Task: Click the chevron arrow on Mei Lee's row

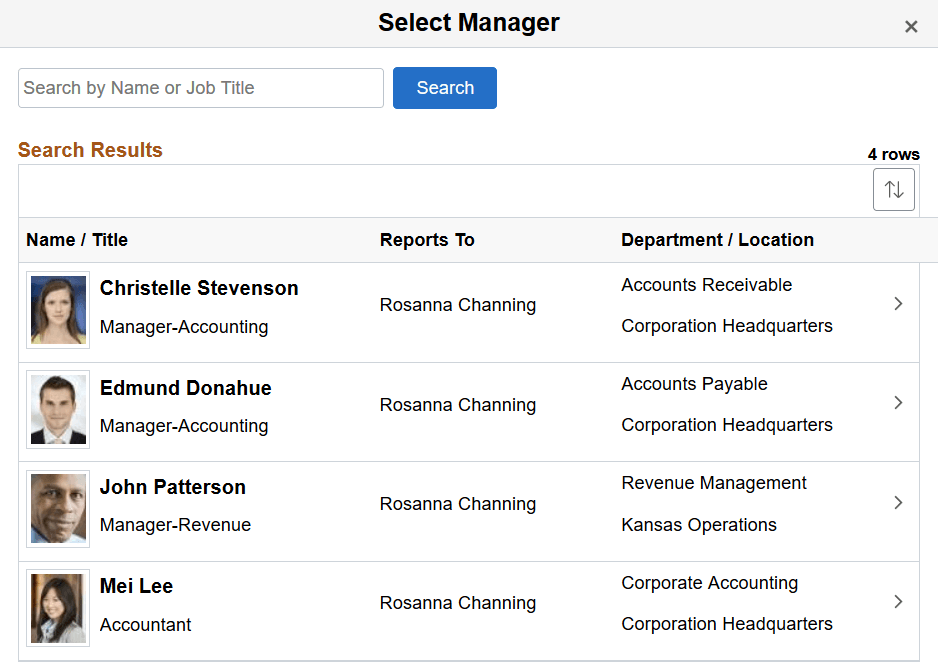Action: point(898,602)
